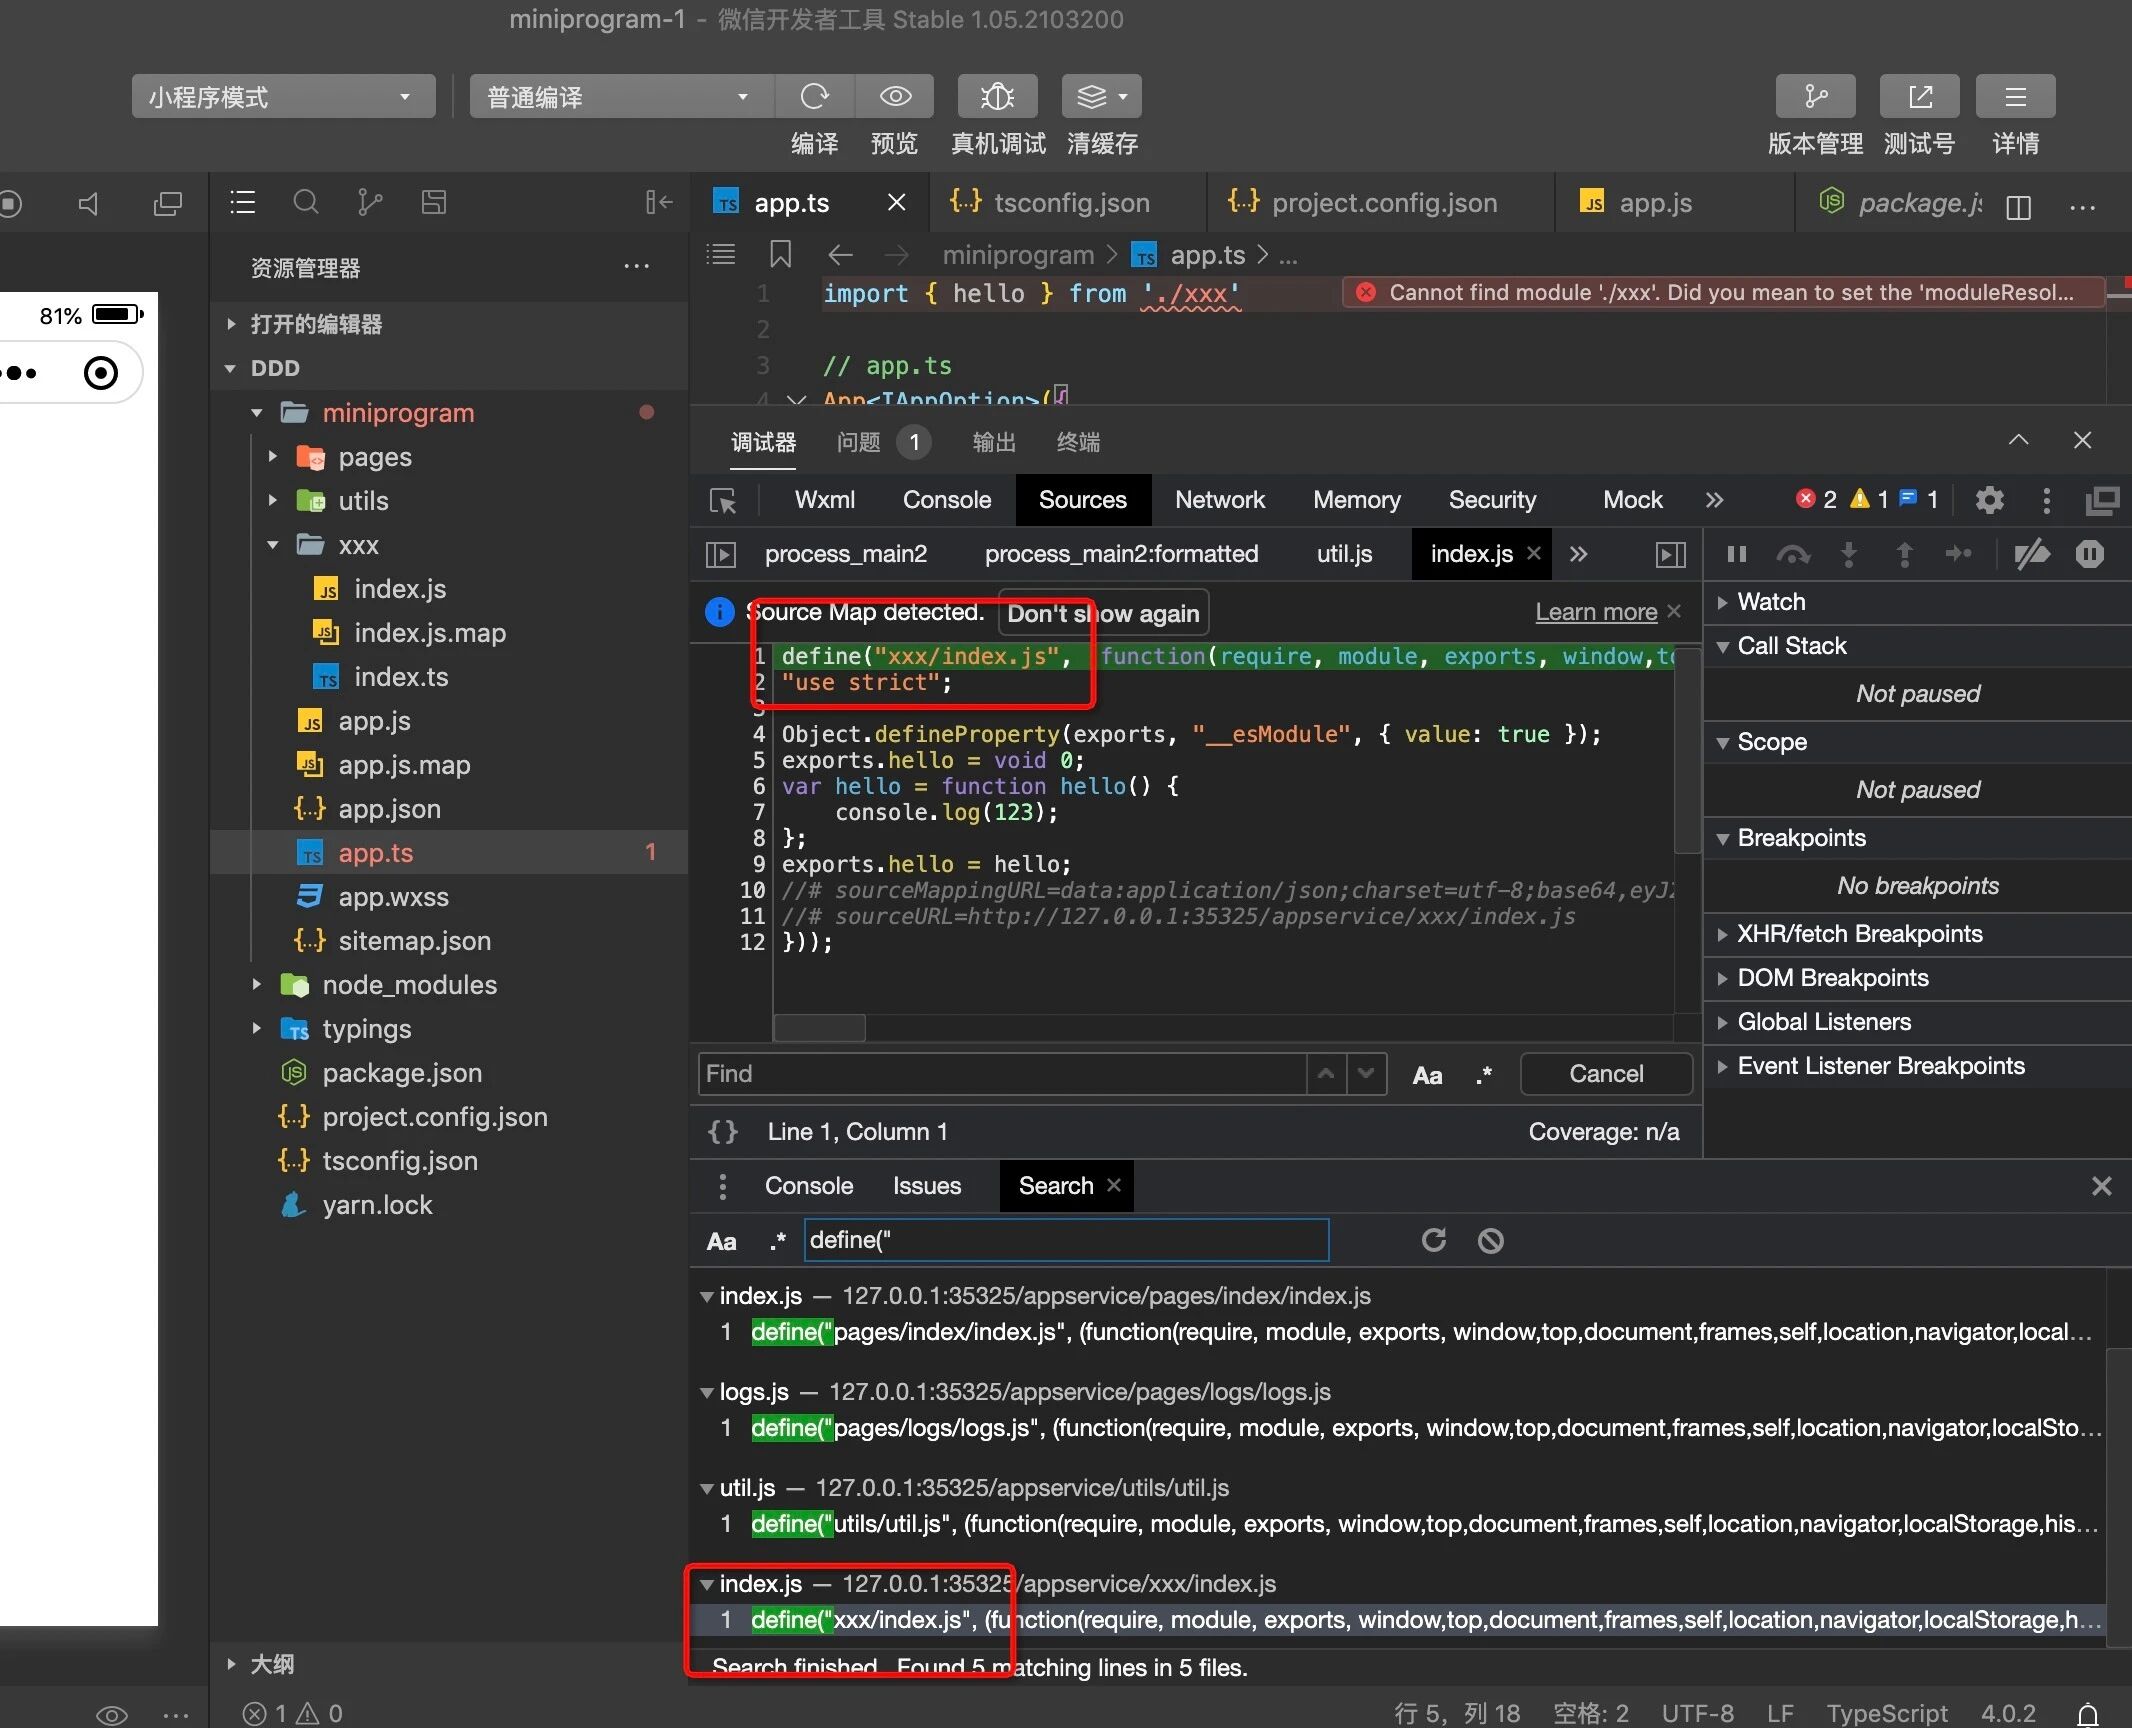2132x1728 pixels.
Task: Toggle deactivate breakpoints icon
Action: tap(2032, 554)
